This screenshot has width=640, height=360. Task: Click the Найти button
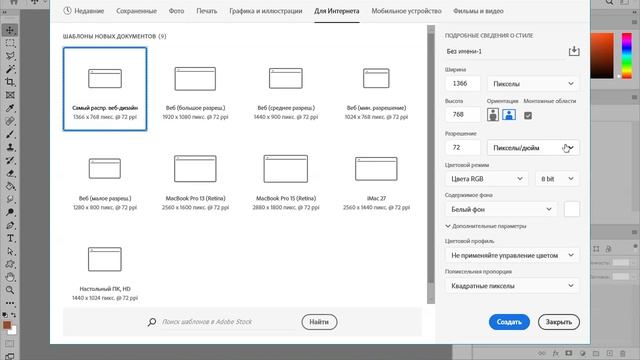click(x=319, y=322)
